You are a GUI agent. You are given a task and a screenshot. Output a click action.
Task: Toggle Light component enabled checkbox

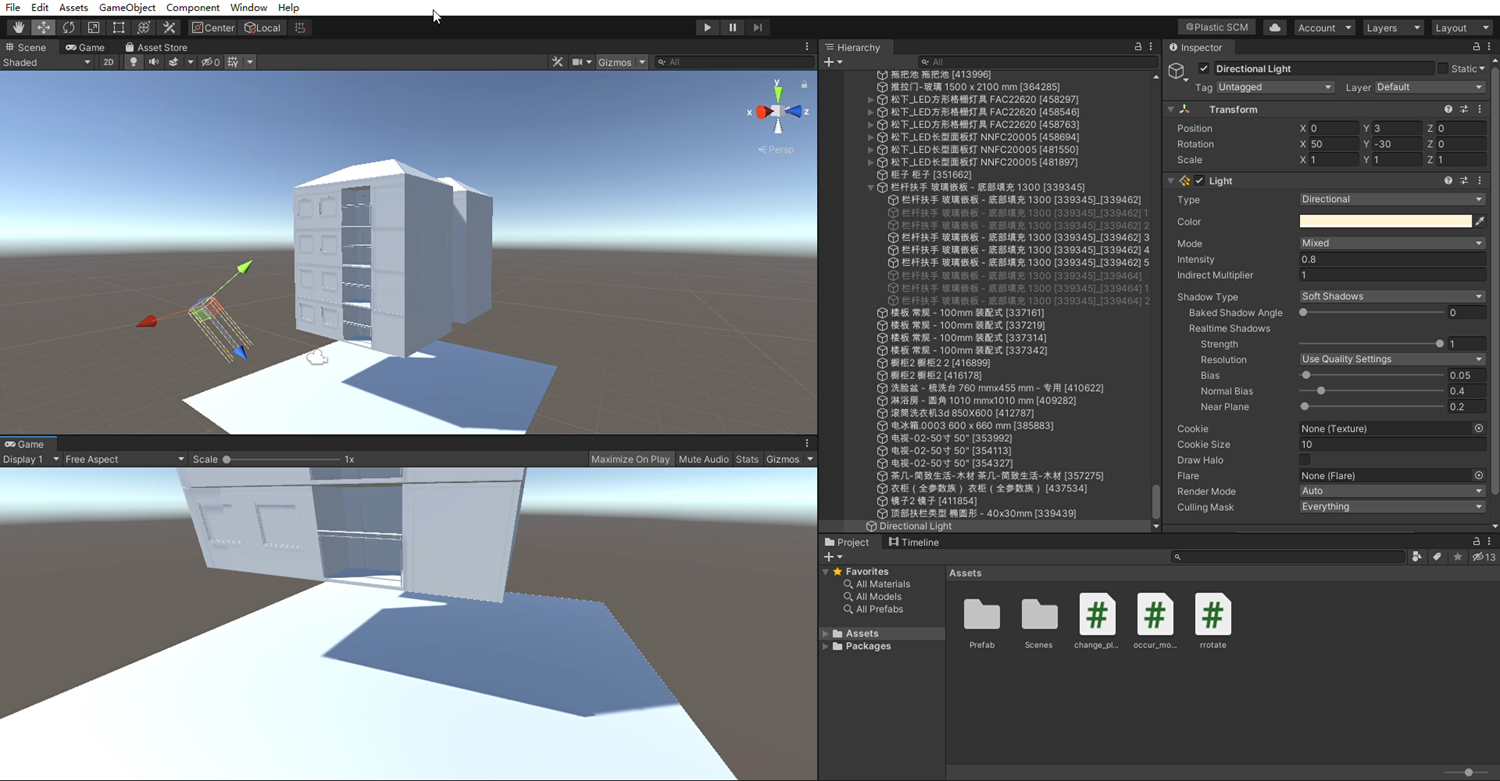click(x=1199, y=181)
